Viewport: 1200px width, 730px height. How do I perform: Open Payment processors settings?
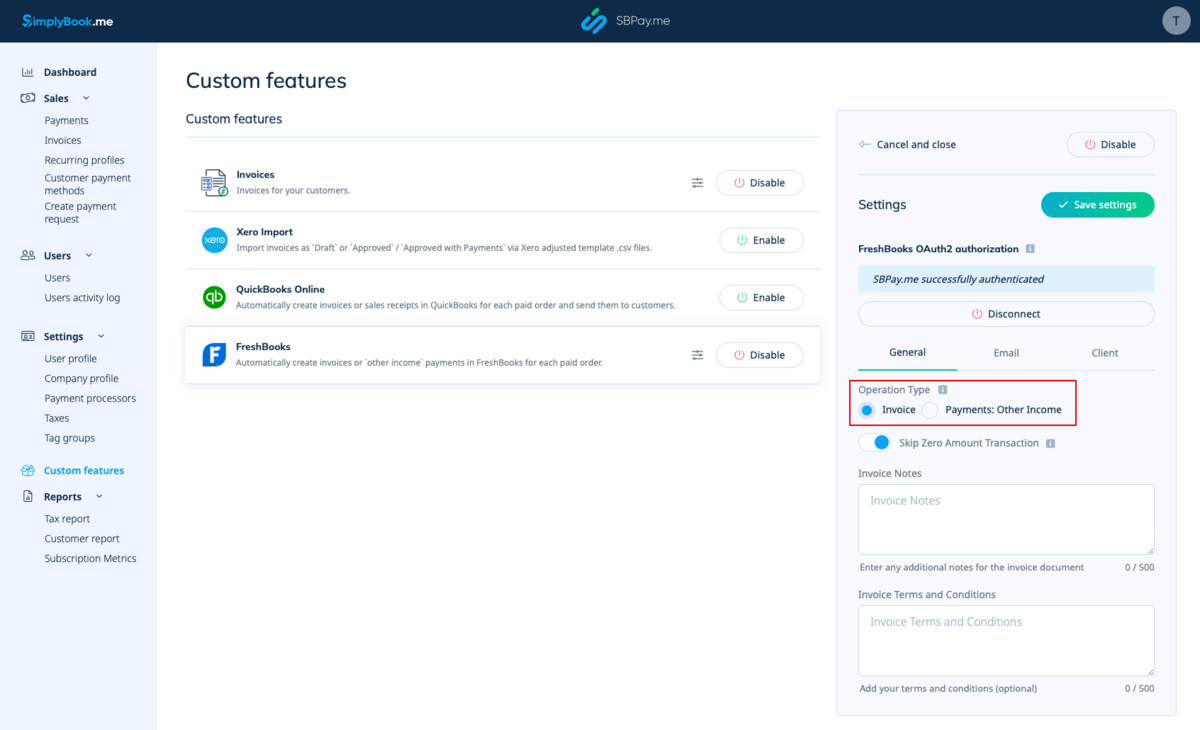(90, 399)
